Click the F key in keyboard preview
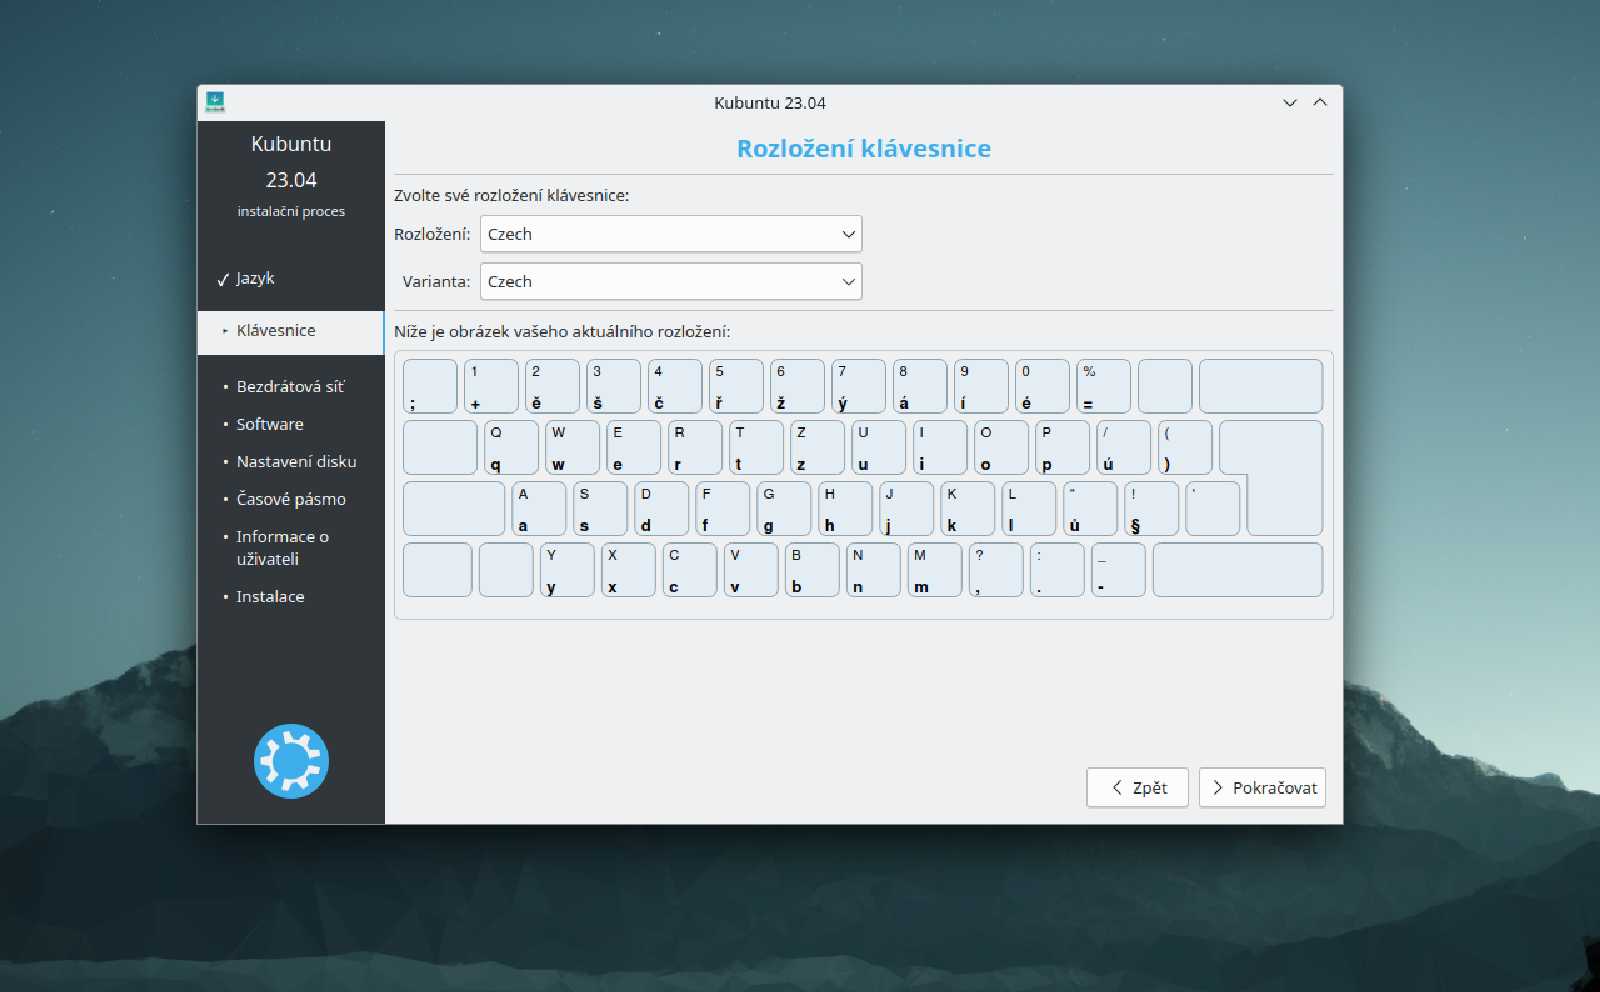Viewport: 1600px width, 992px height. 722,508
